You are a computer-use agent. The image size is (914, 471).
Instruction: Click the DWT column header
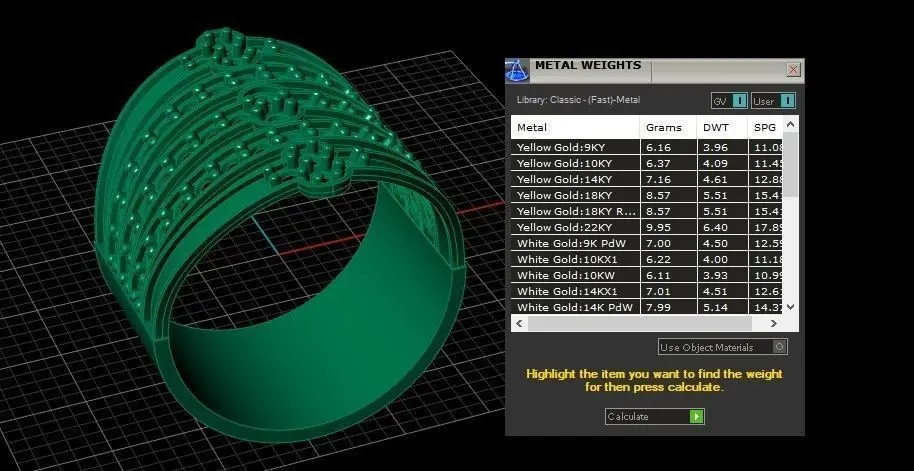point(722,127)
